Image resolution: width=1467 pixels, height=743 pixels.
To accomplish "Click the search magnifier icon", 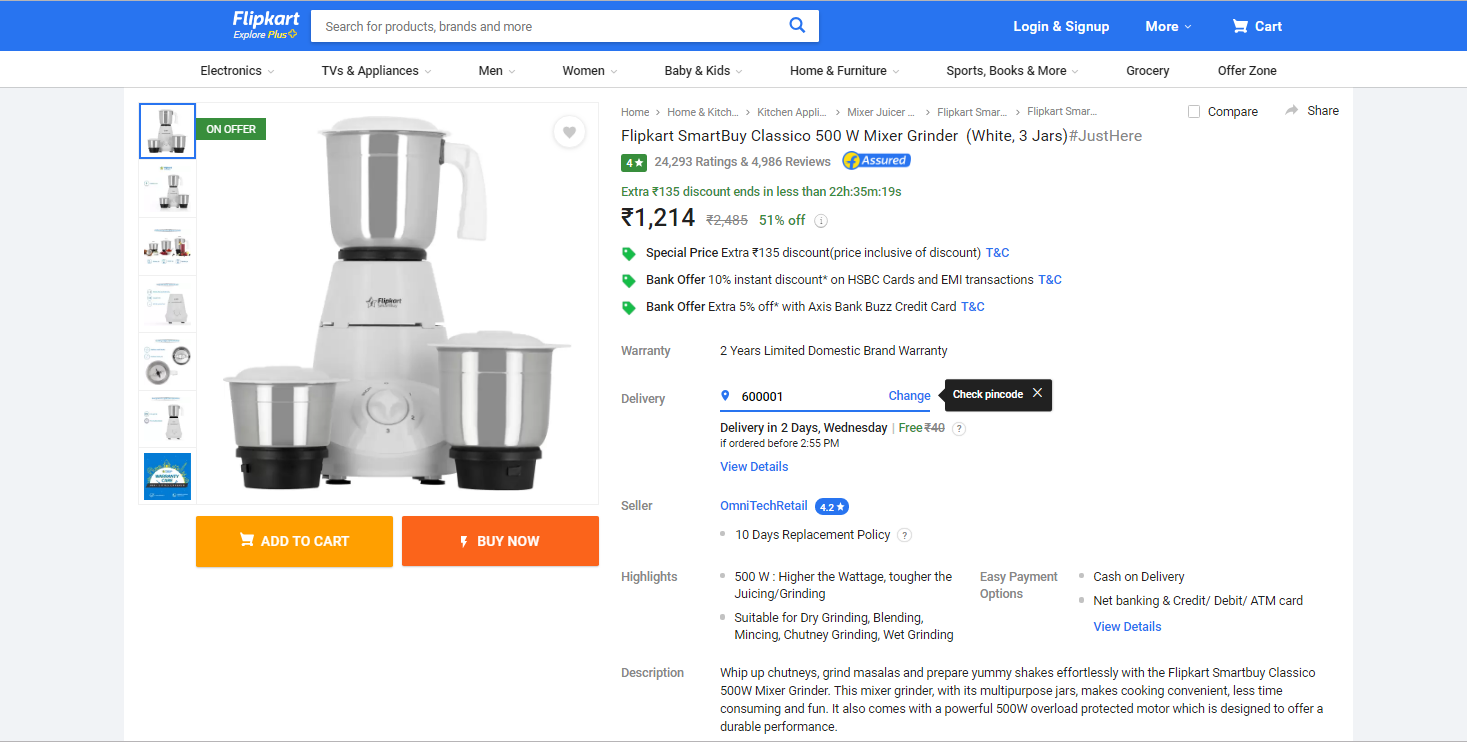I will click(797, 26).
